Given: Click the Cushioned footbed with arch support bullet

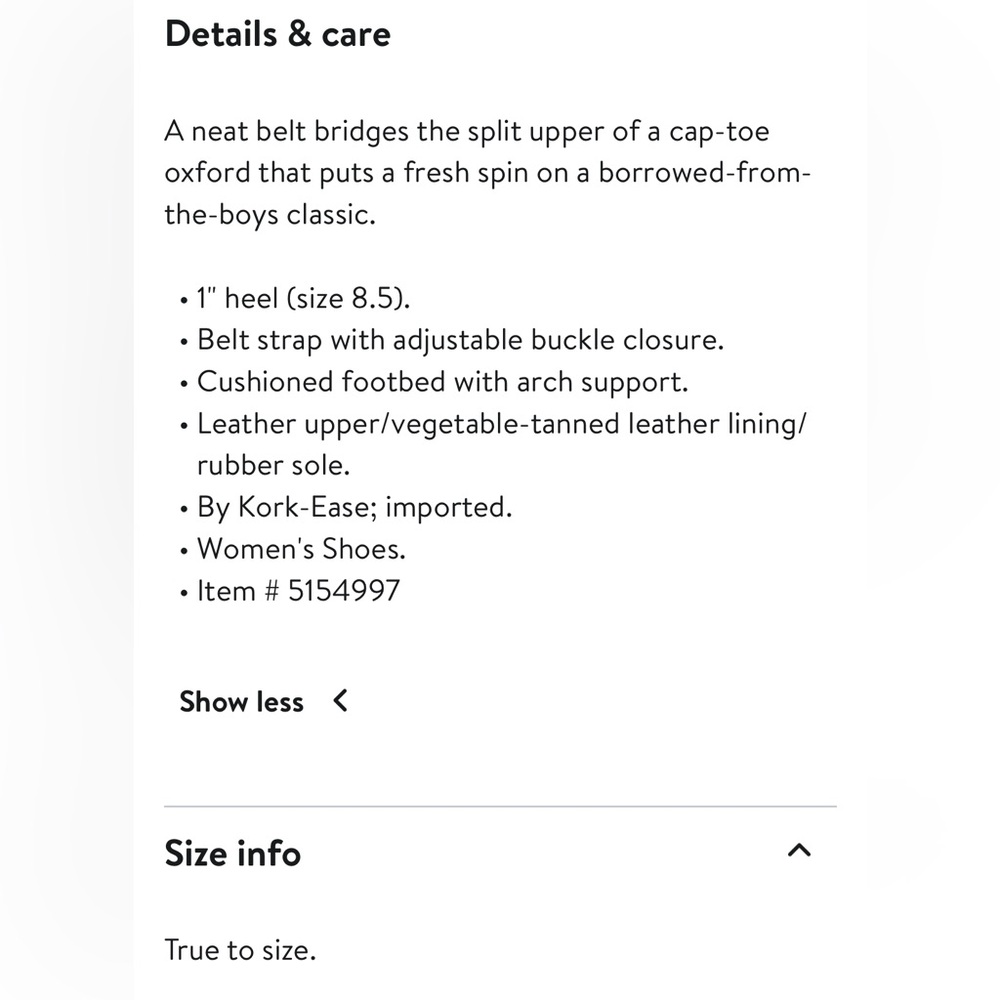Looking at the screenshot, I should click(x=443, y=382).
